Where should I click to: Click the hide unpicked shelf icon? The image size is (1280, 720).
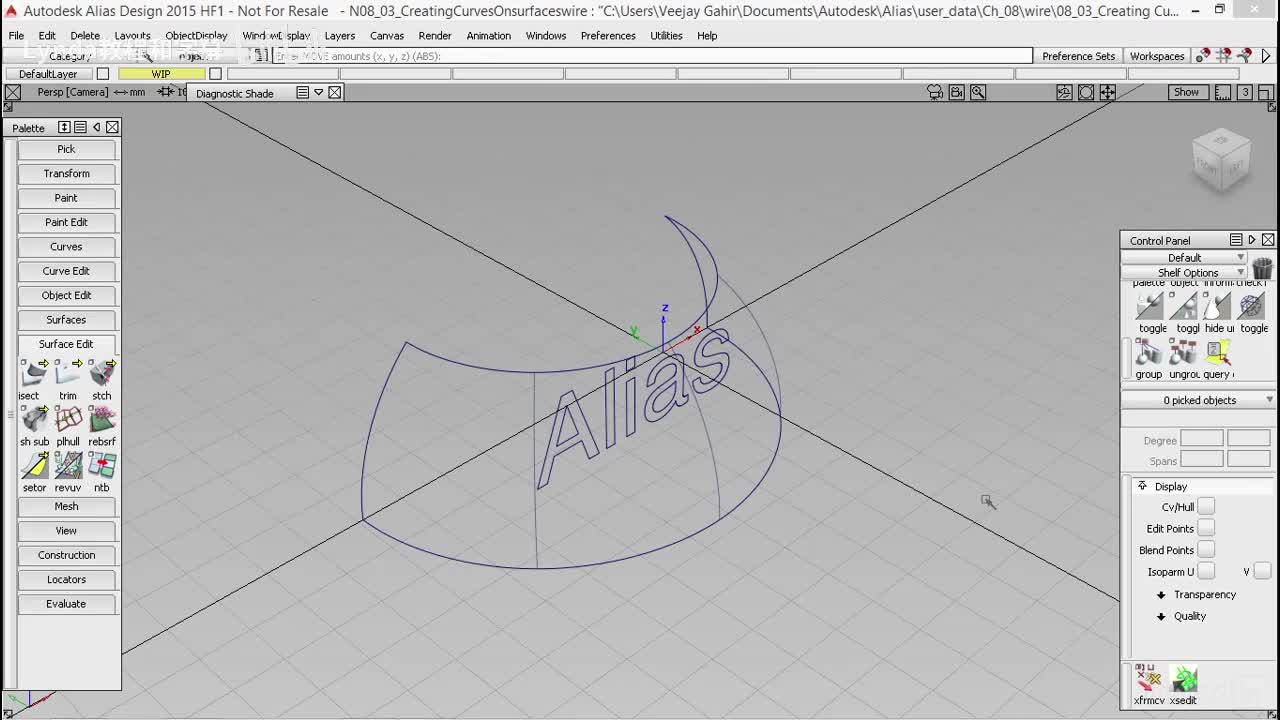click(x=1217, y=306)
